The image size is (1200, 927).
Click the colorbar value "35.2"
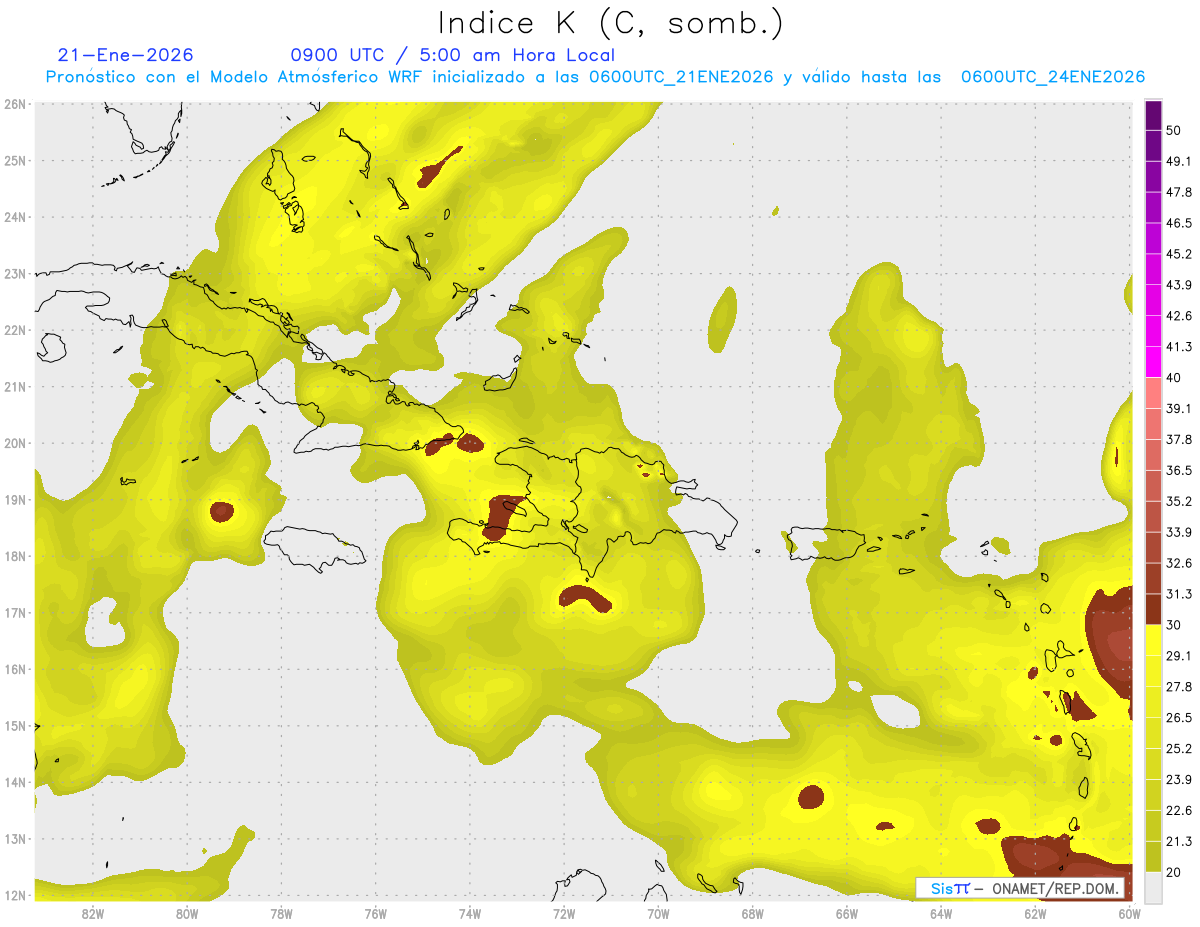pos(1178,502)
